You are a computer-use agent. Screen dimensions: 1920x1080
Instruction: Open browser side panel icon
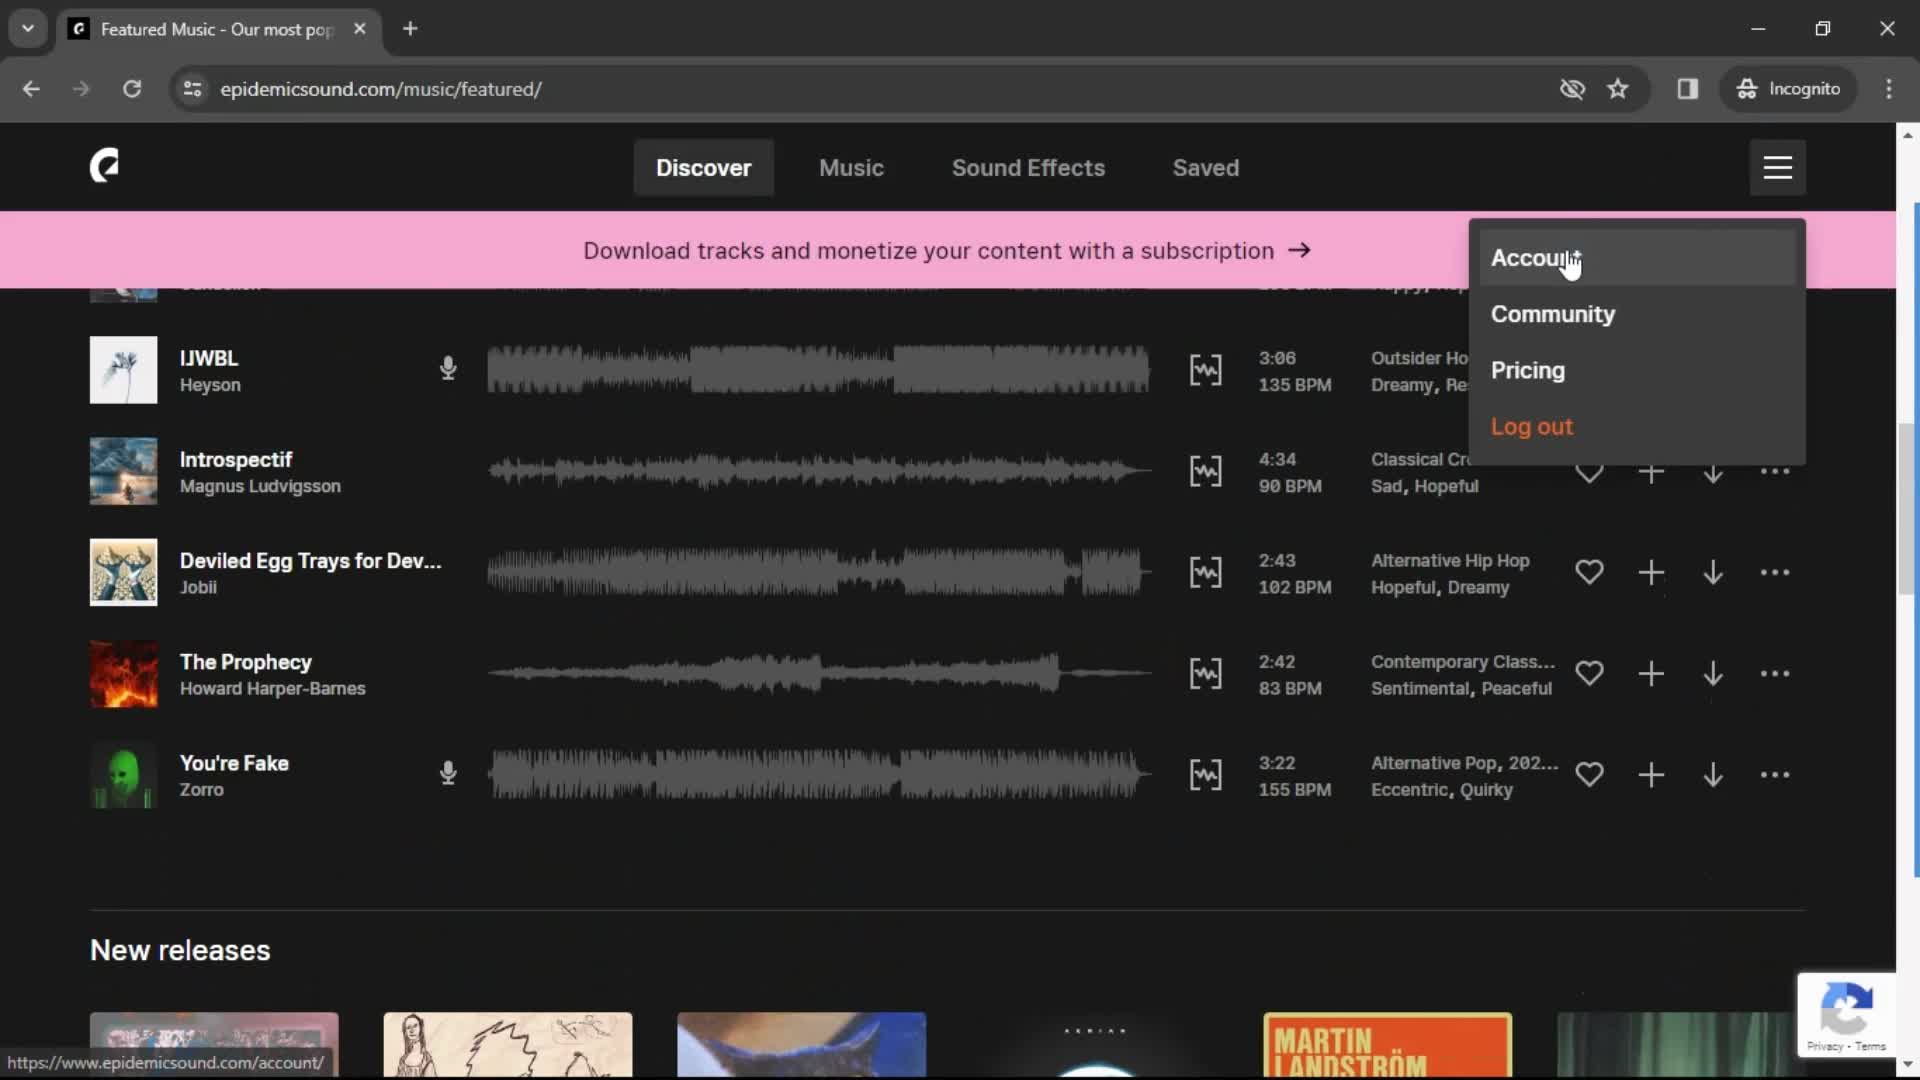coord(1688,89)
